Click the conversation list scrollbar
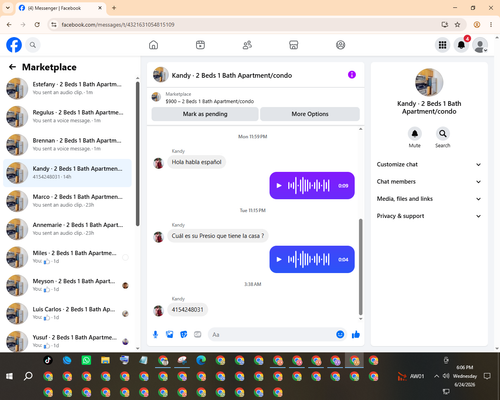 pyautogui.click(x=137, y=153)
